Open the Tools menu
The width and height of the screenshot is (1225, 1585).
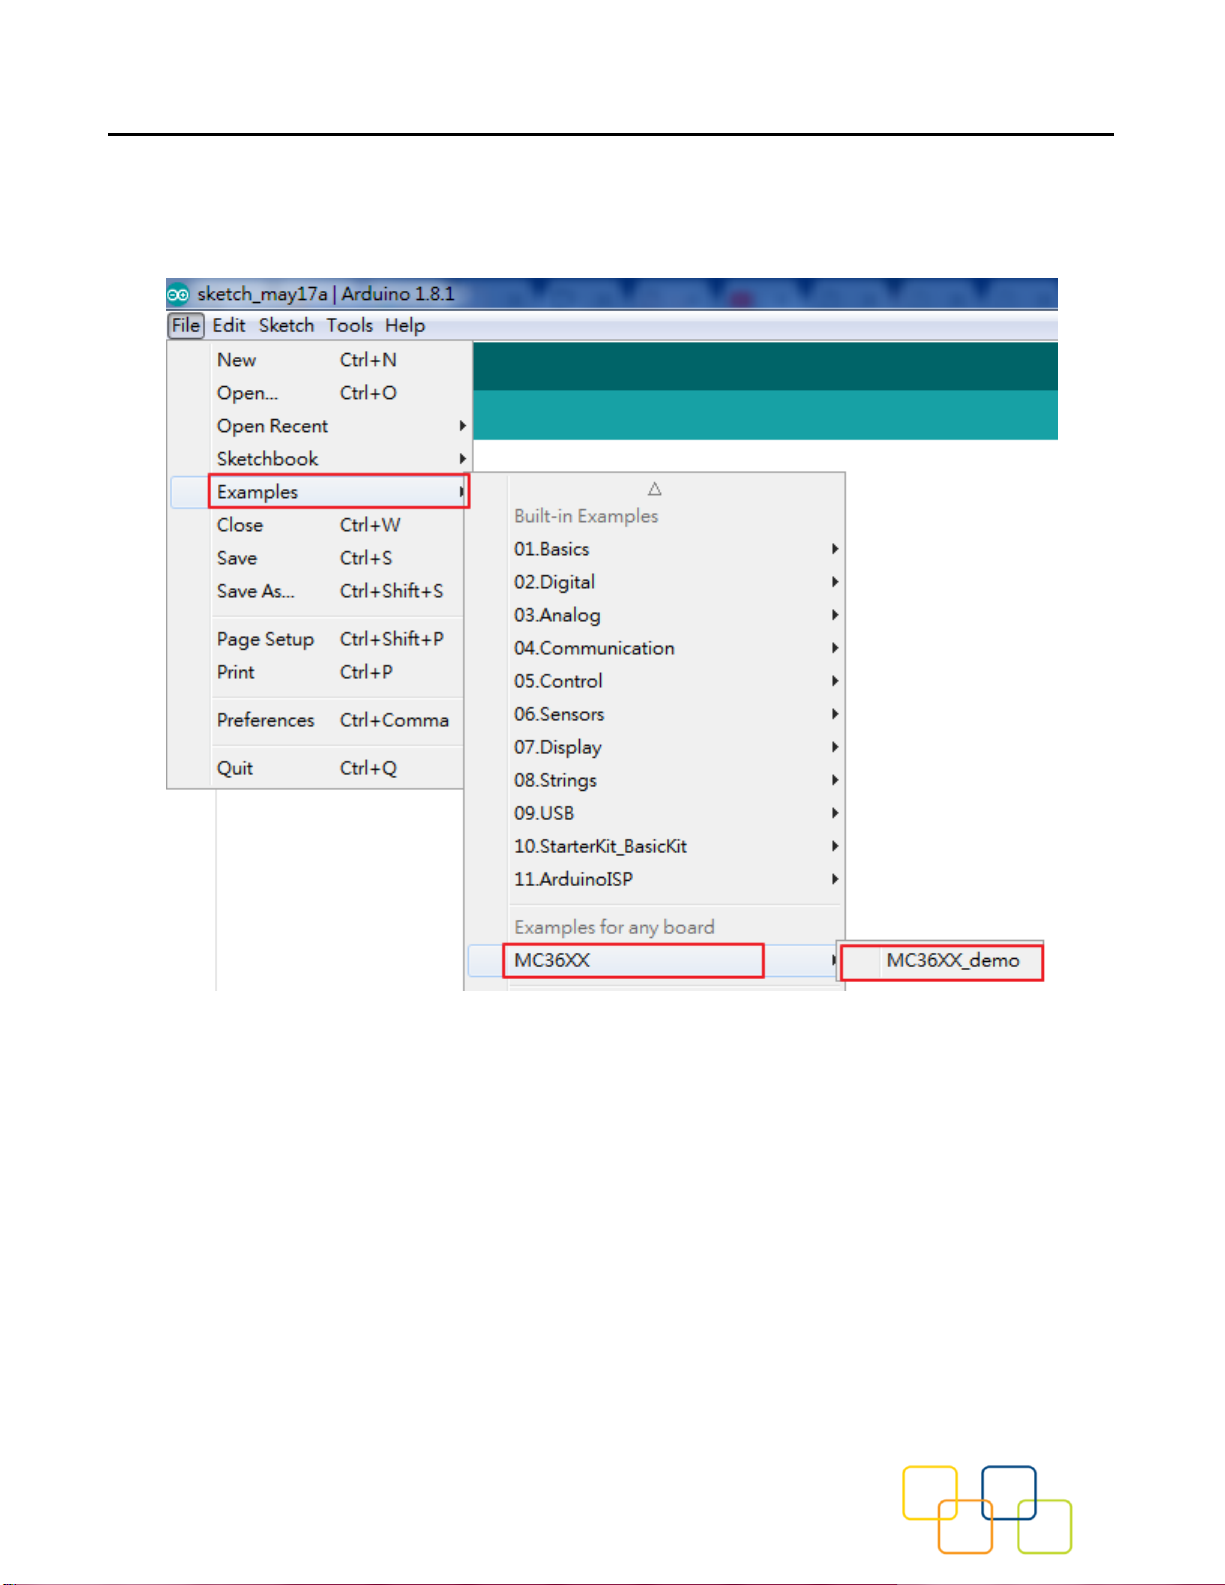coord(349,325)
